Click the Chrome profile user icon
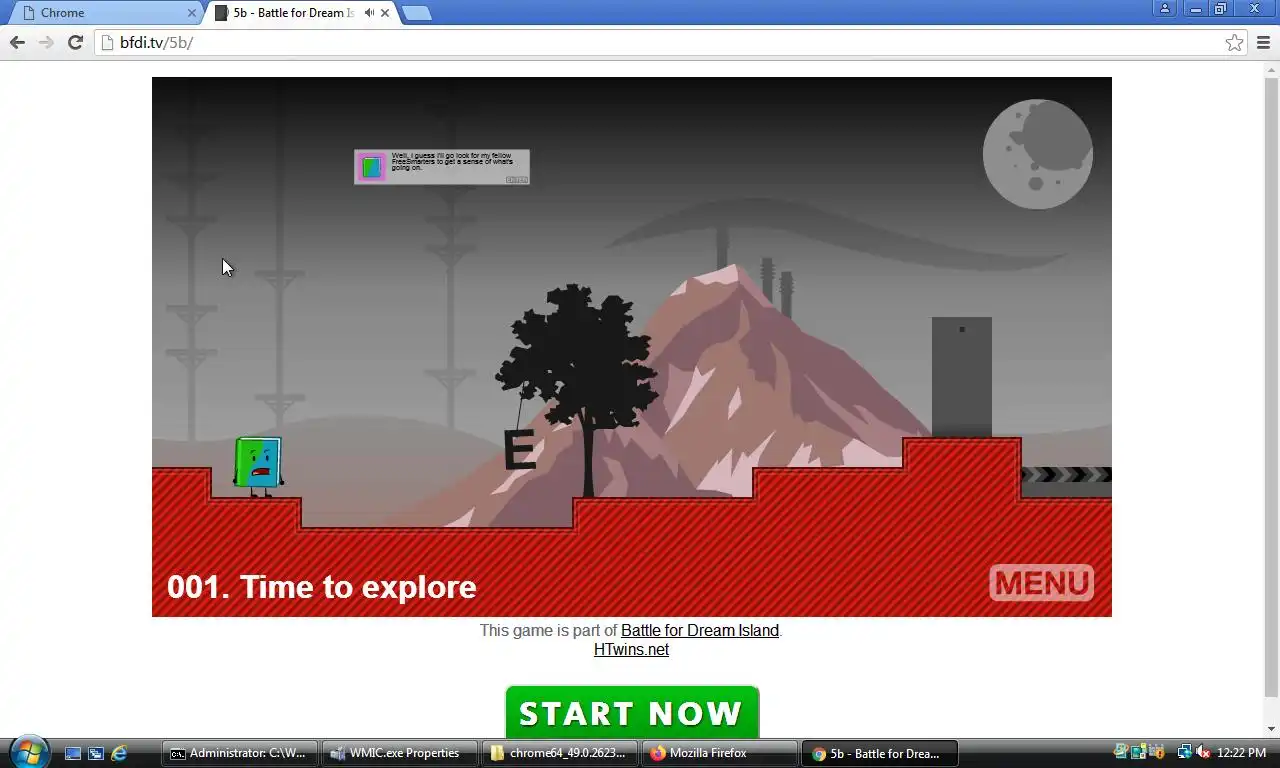The image size is (1280, 768). coord(1165,8)
